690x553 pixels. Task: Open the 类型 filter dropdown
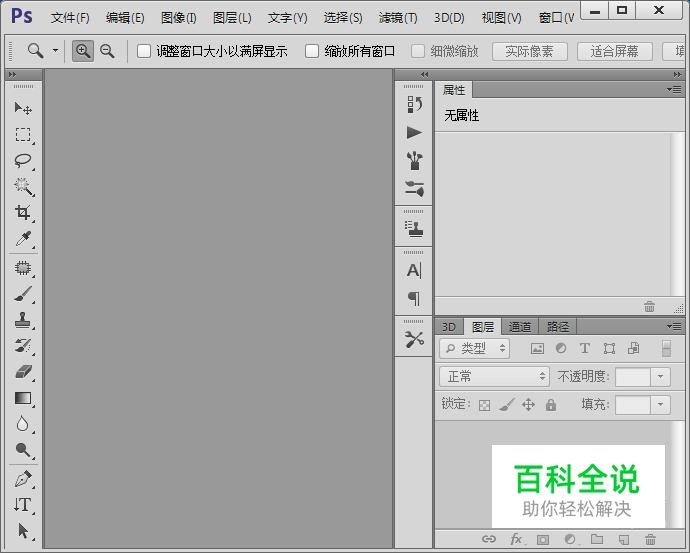tap(475, 348)
